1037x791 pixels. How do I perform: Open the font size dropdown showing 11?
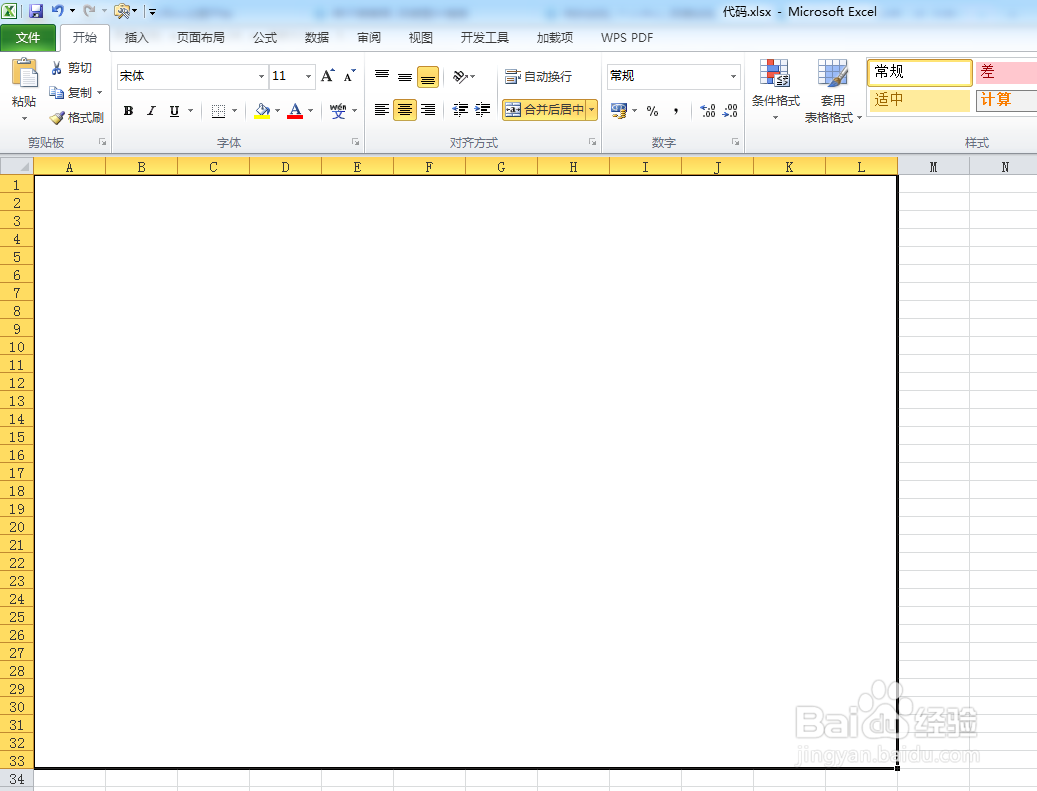[308, 77]
